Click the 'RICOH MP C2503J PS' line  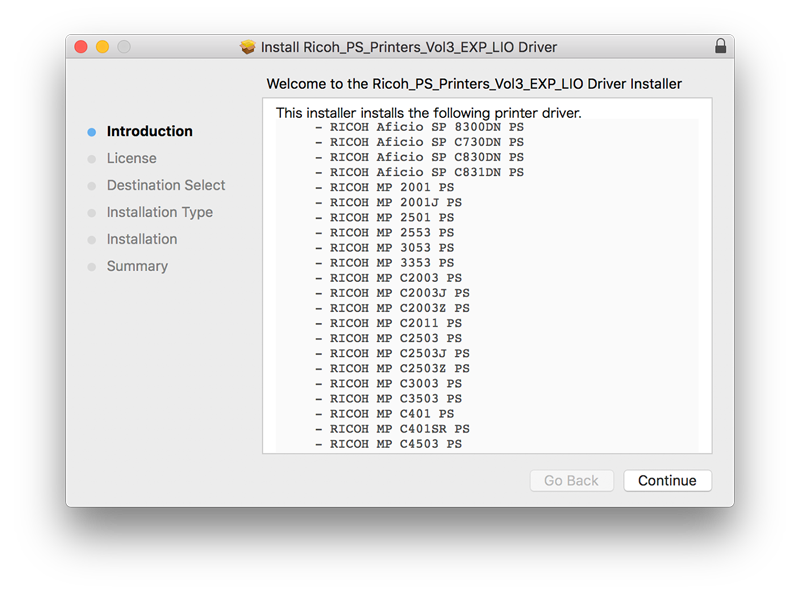pos(392,354)
